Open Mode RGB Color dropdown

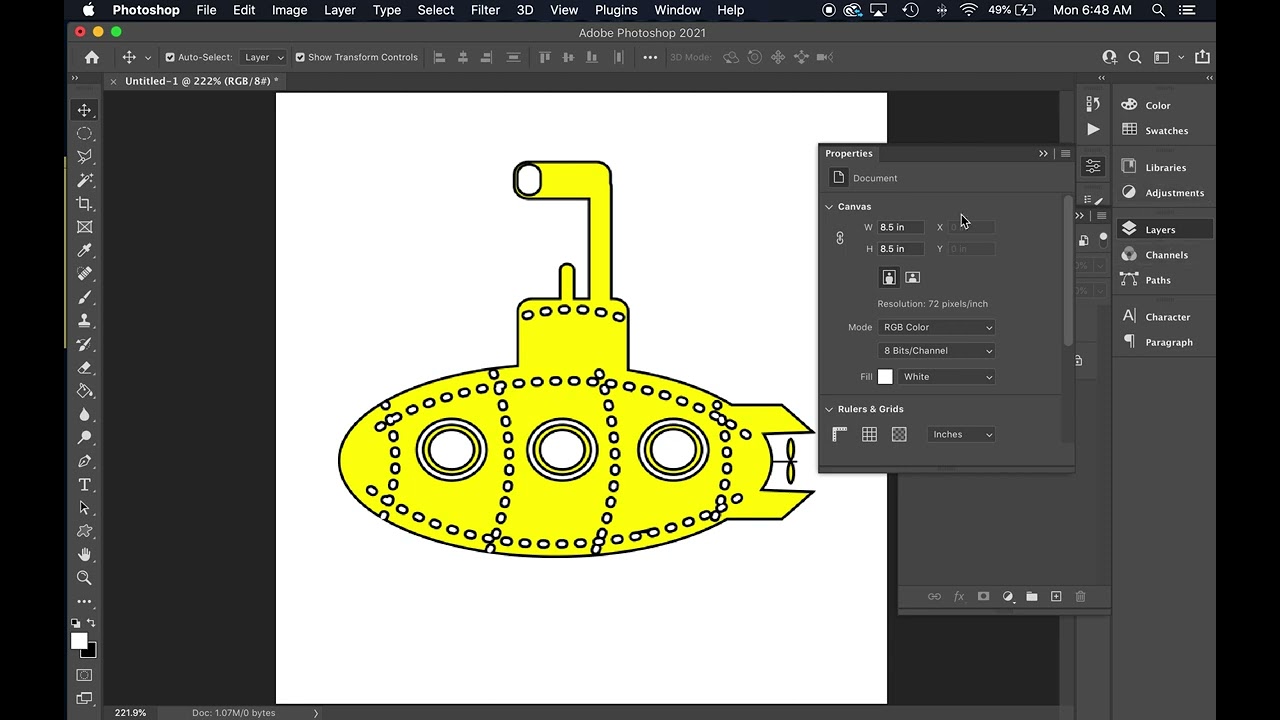click(937, 327)
